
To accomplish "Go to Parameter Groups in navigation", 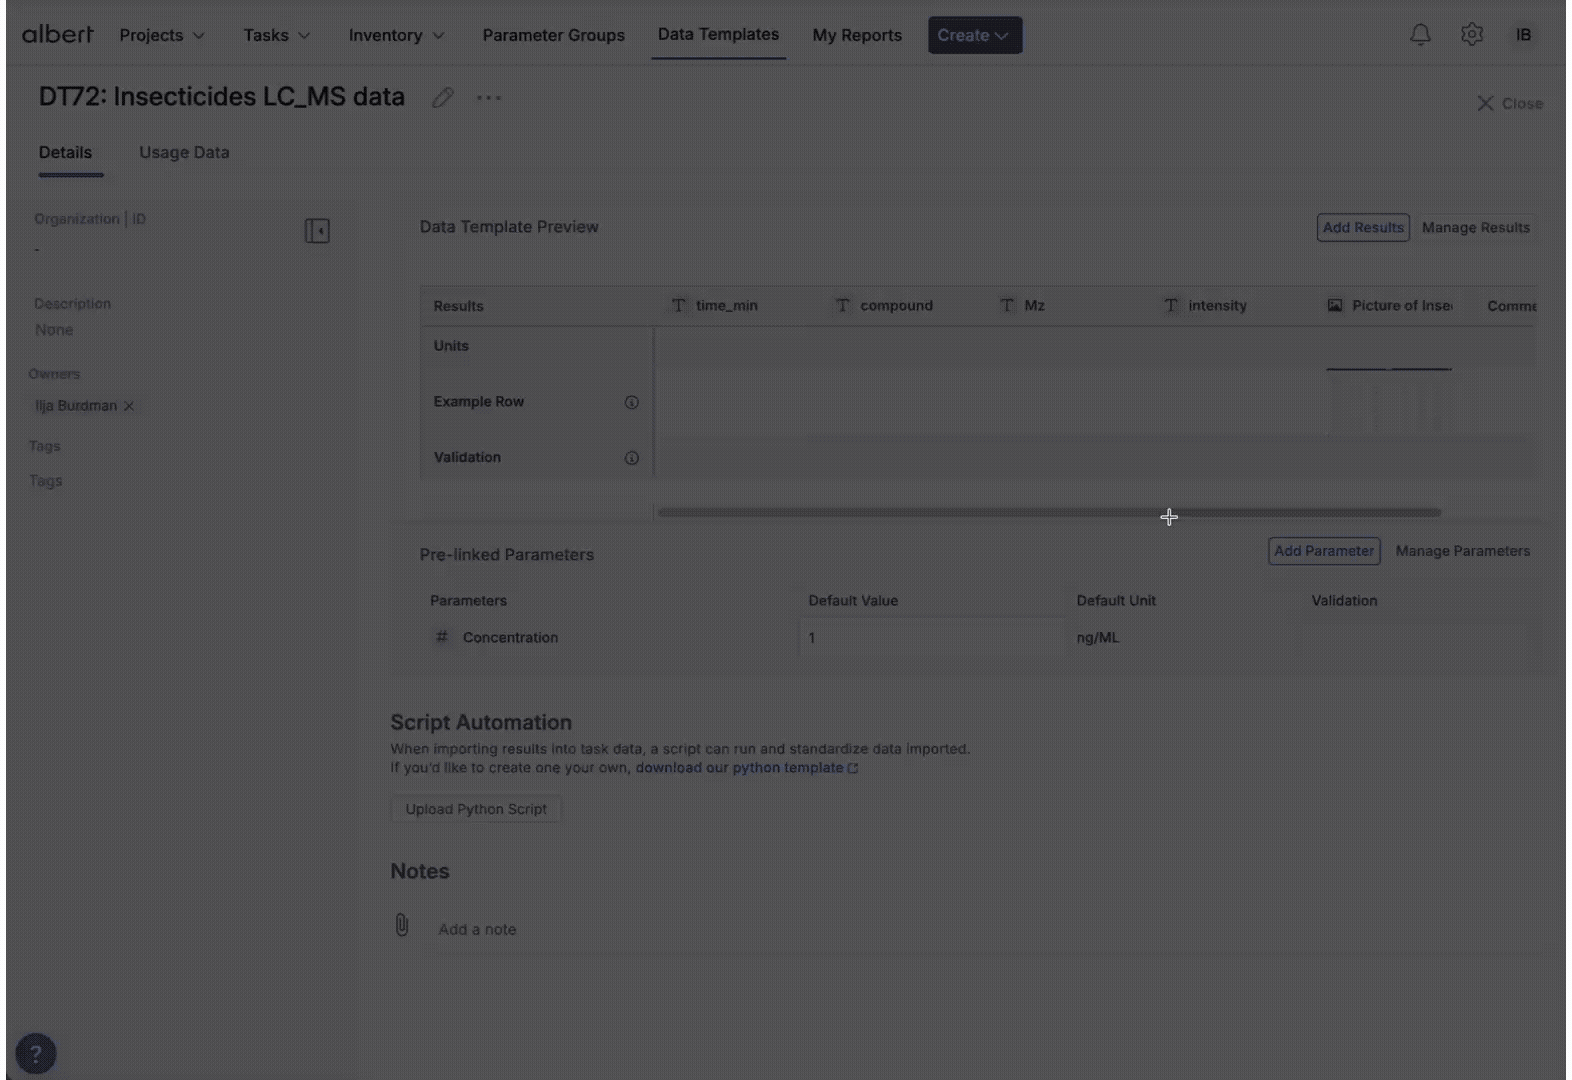I will (553, 35).
